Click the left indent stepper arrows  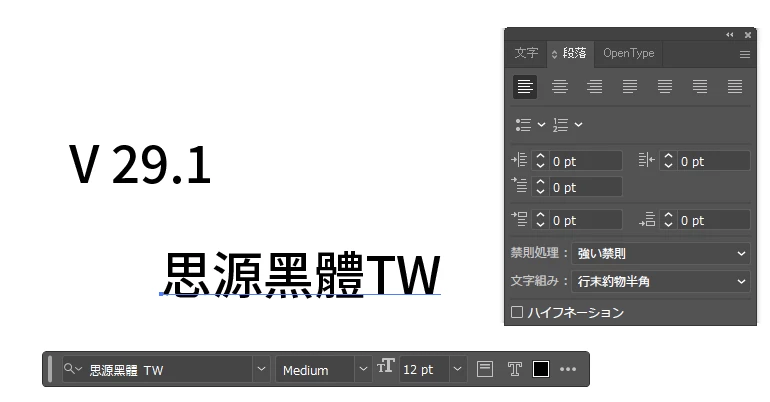[540, 161]
